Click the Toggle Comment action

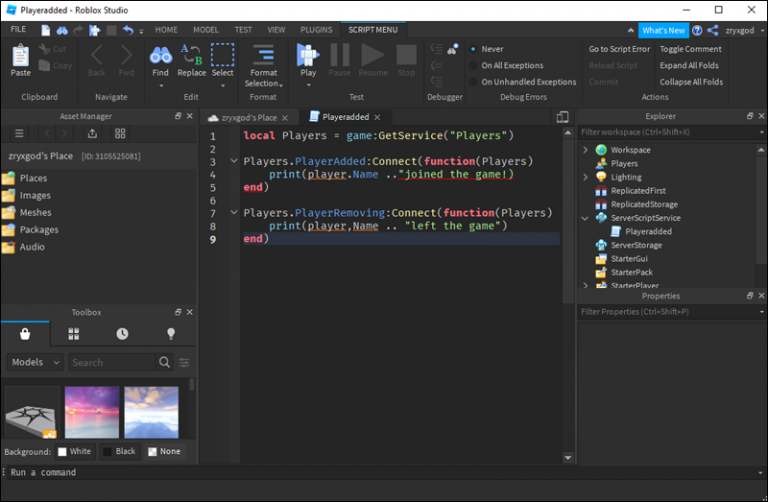[x=690, y=49]
